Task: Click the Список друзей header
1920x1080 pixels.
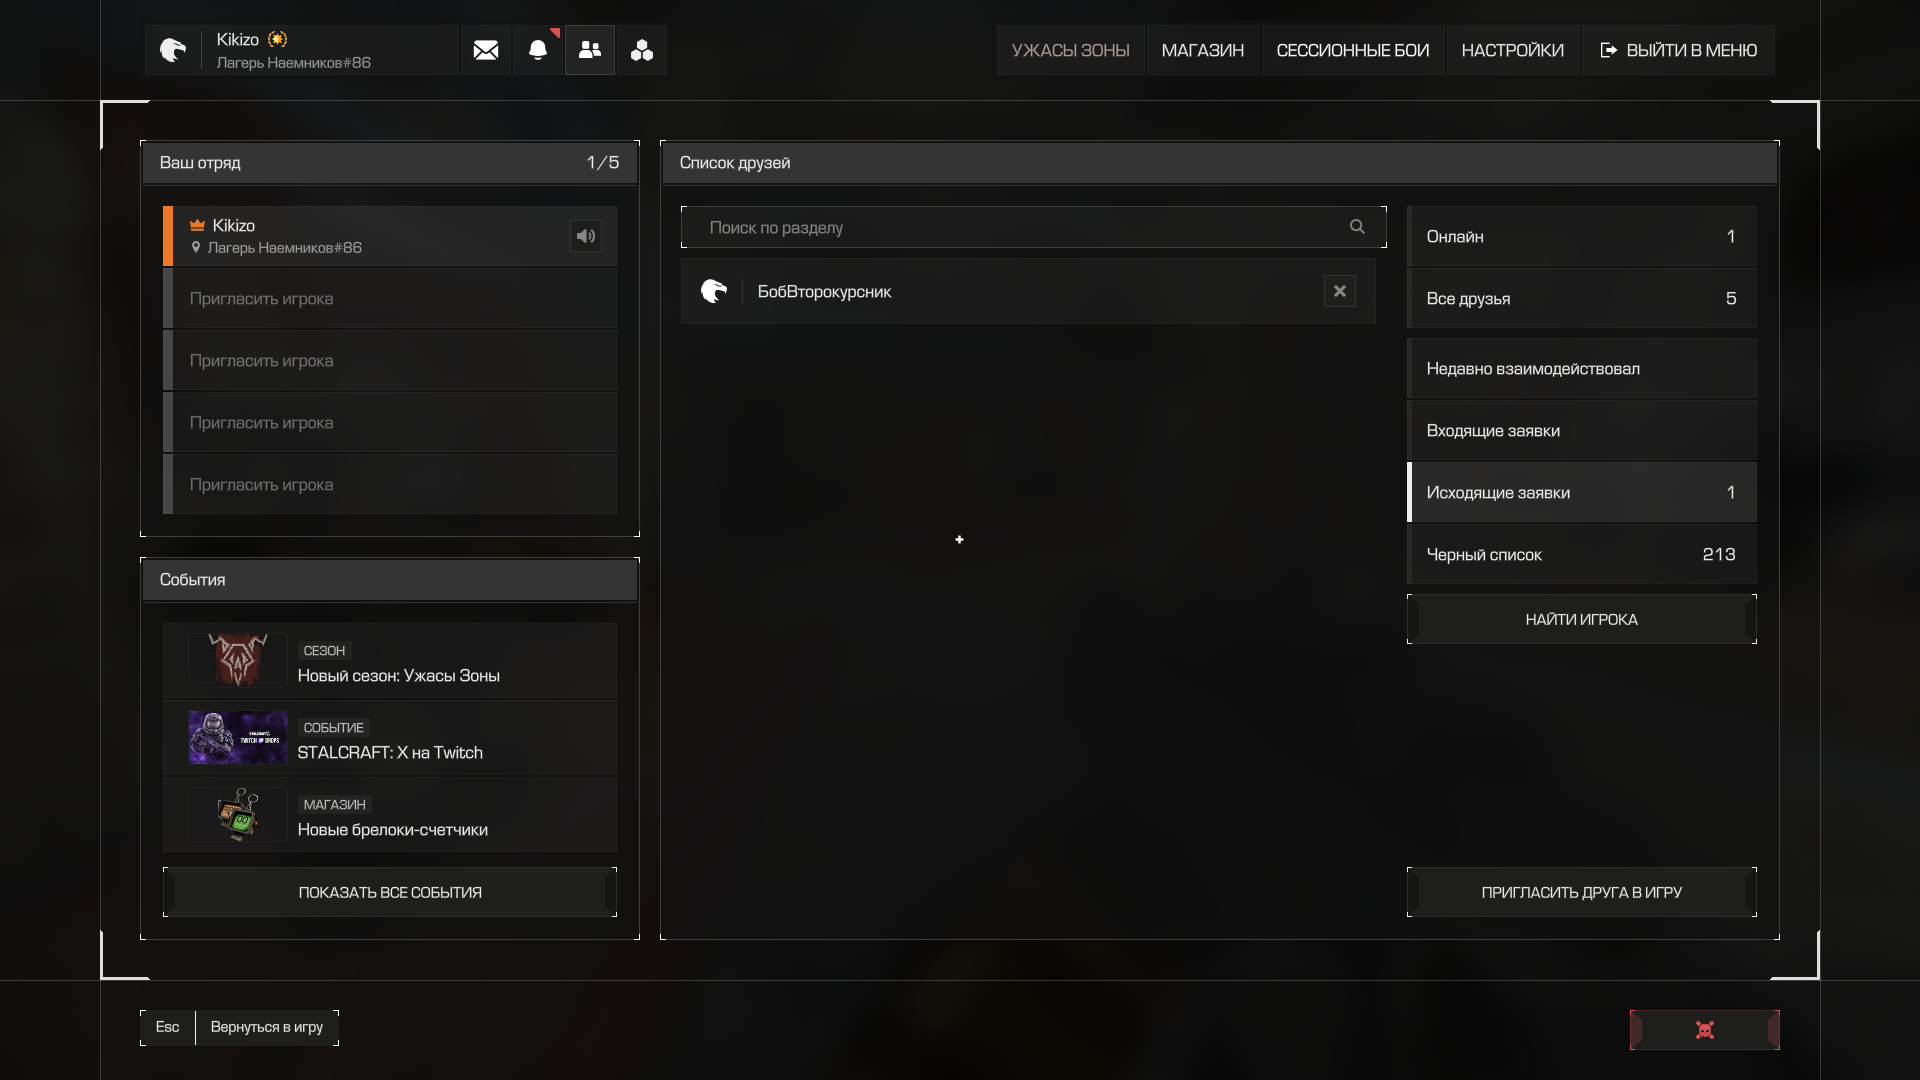Action: pos(1220,162)
